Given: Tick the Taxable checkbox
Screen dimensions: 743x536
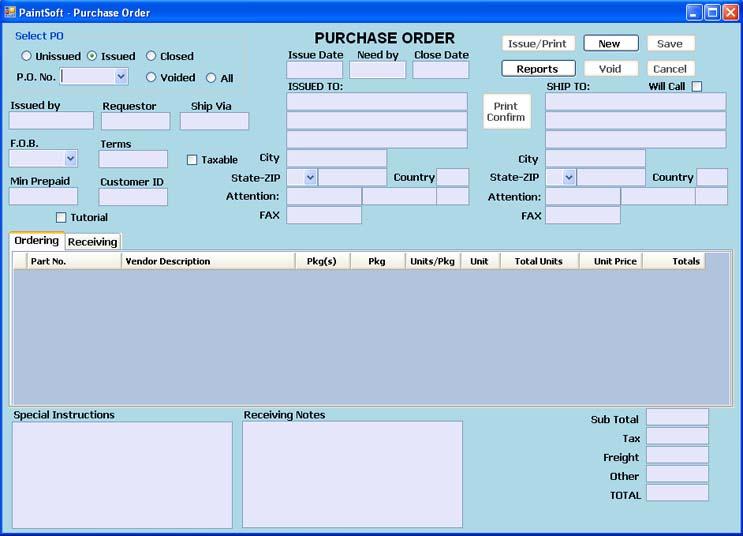Looking at the screenshot, I should (192, 160).
